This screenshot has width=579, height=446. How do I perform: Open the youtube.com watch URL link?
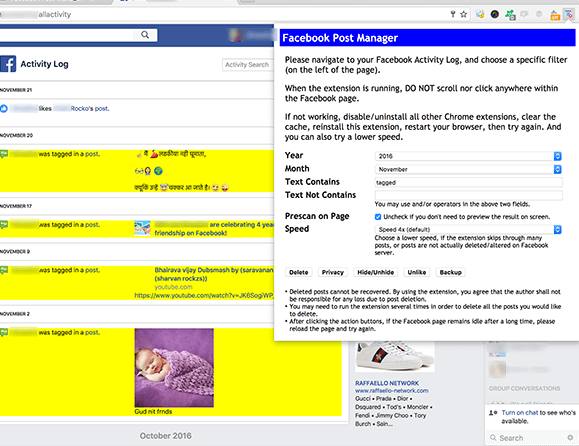[x=204, y=295]
